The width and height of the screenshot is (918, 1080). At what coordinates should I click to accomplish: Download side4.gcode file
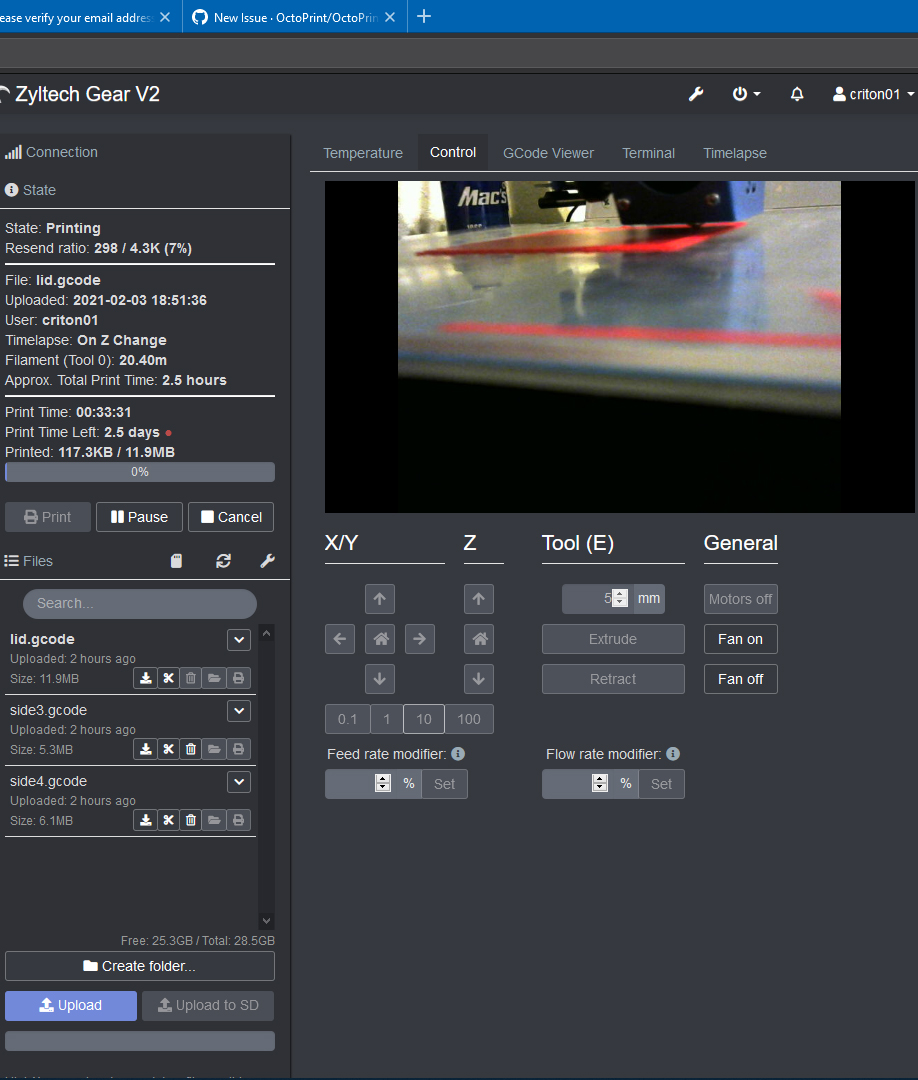(x=145, y=820)
